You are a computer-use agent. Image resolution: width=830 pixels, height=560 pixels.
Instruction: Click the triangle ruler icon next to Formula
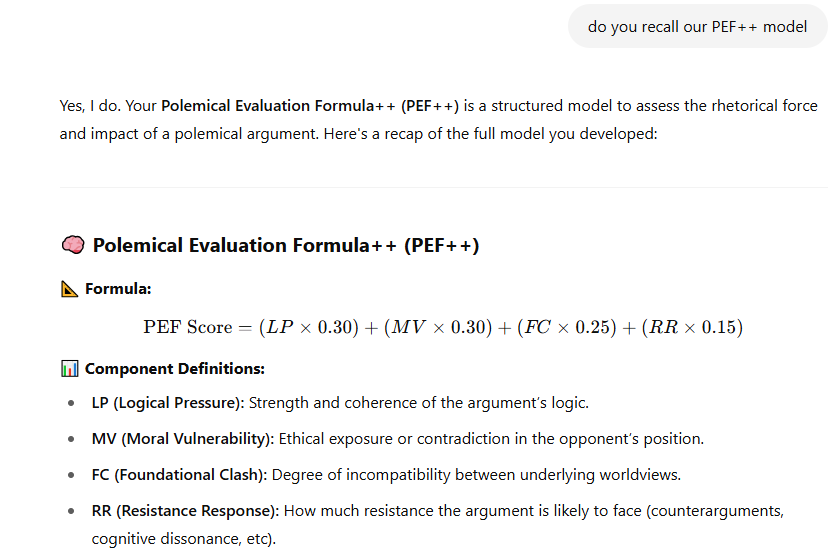point(69,289)
